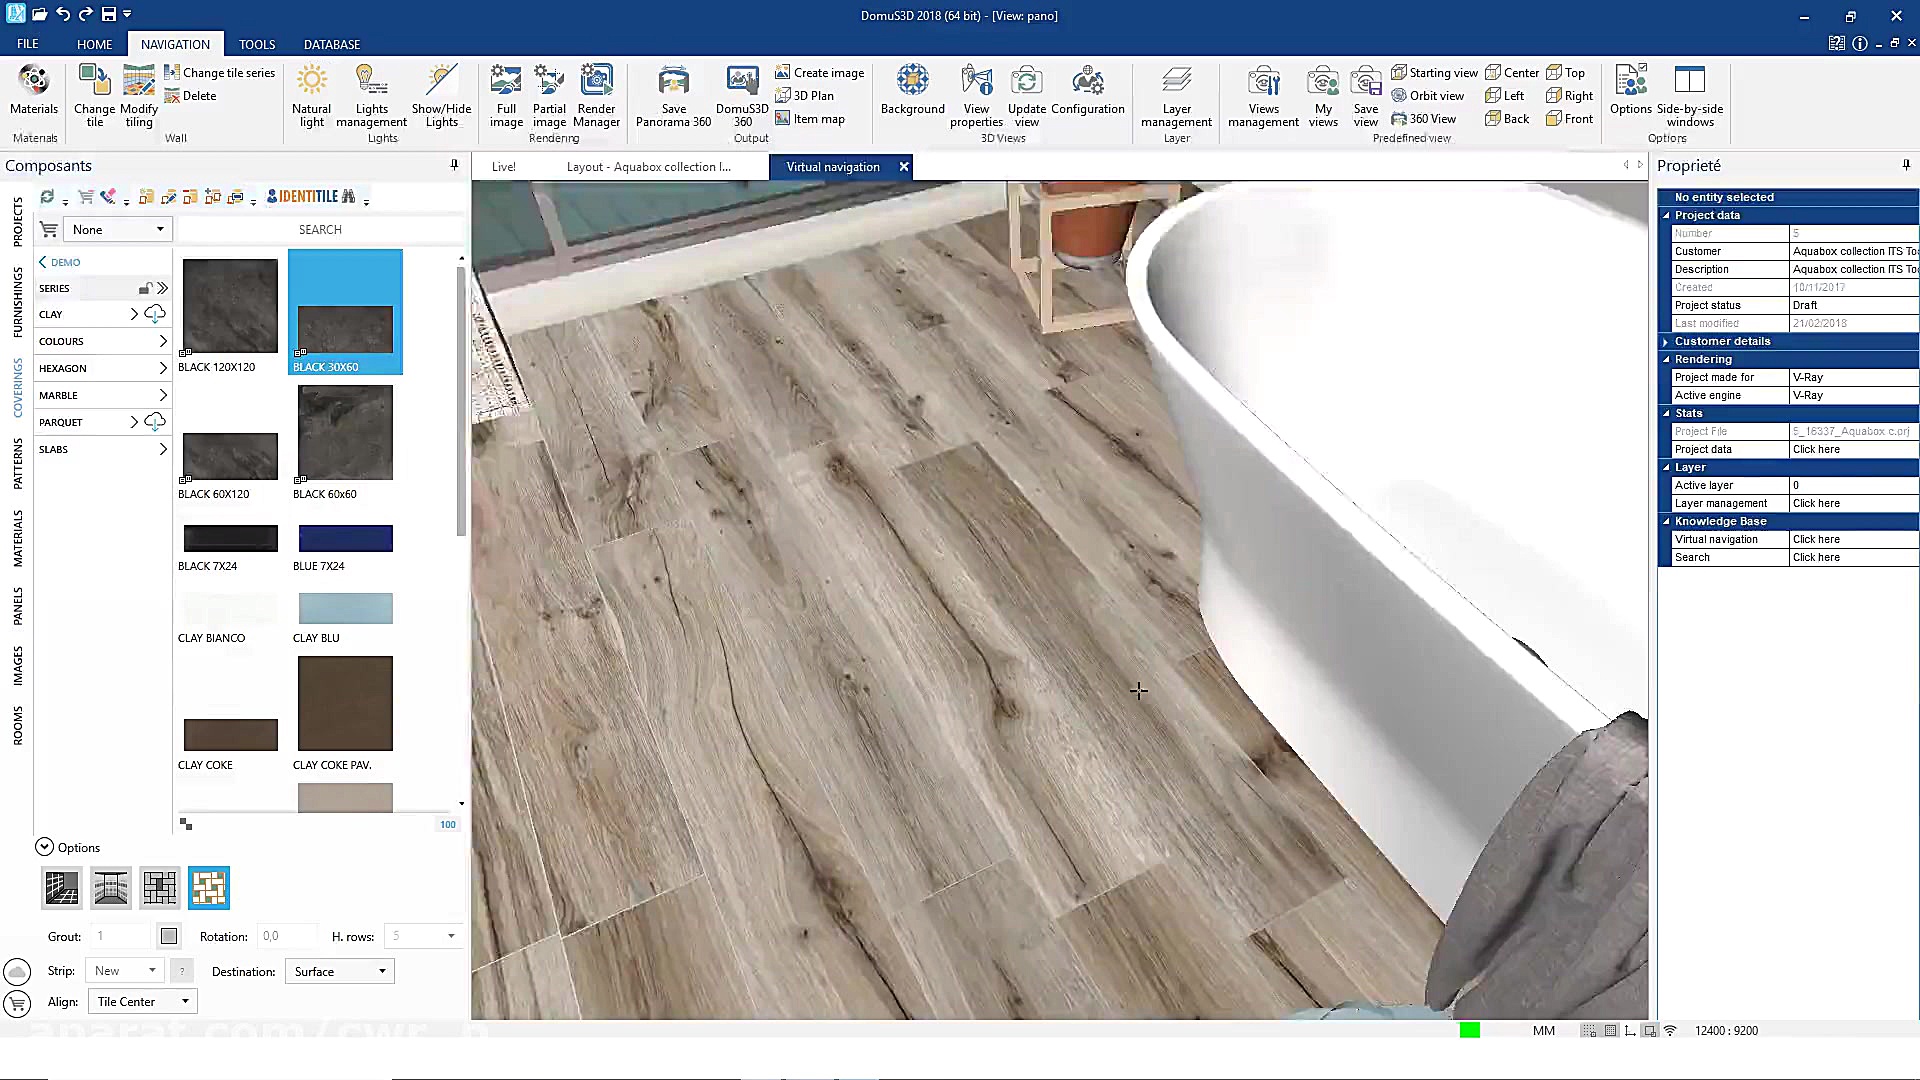Image resolution: width=1920 pixels, height=1080 pixels.
Task: Open the Live! view tab
Action: (x=504, y=167)
